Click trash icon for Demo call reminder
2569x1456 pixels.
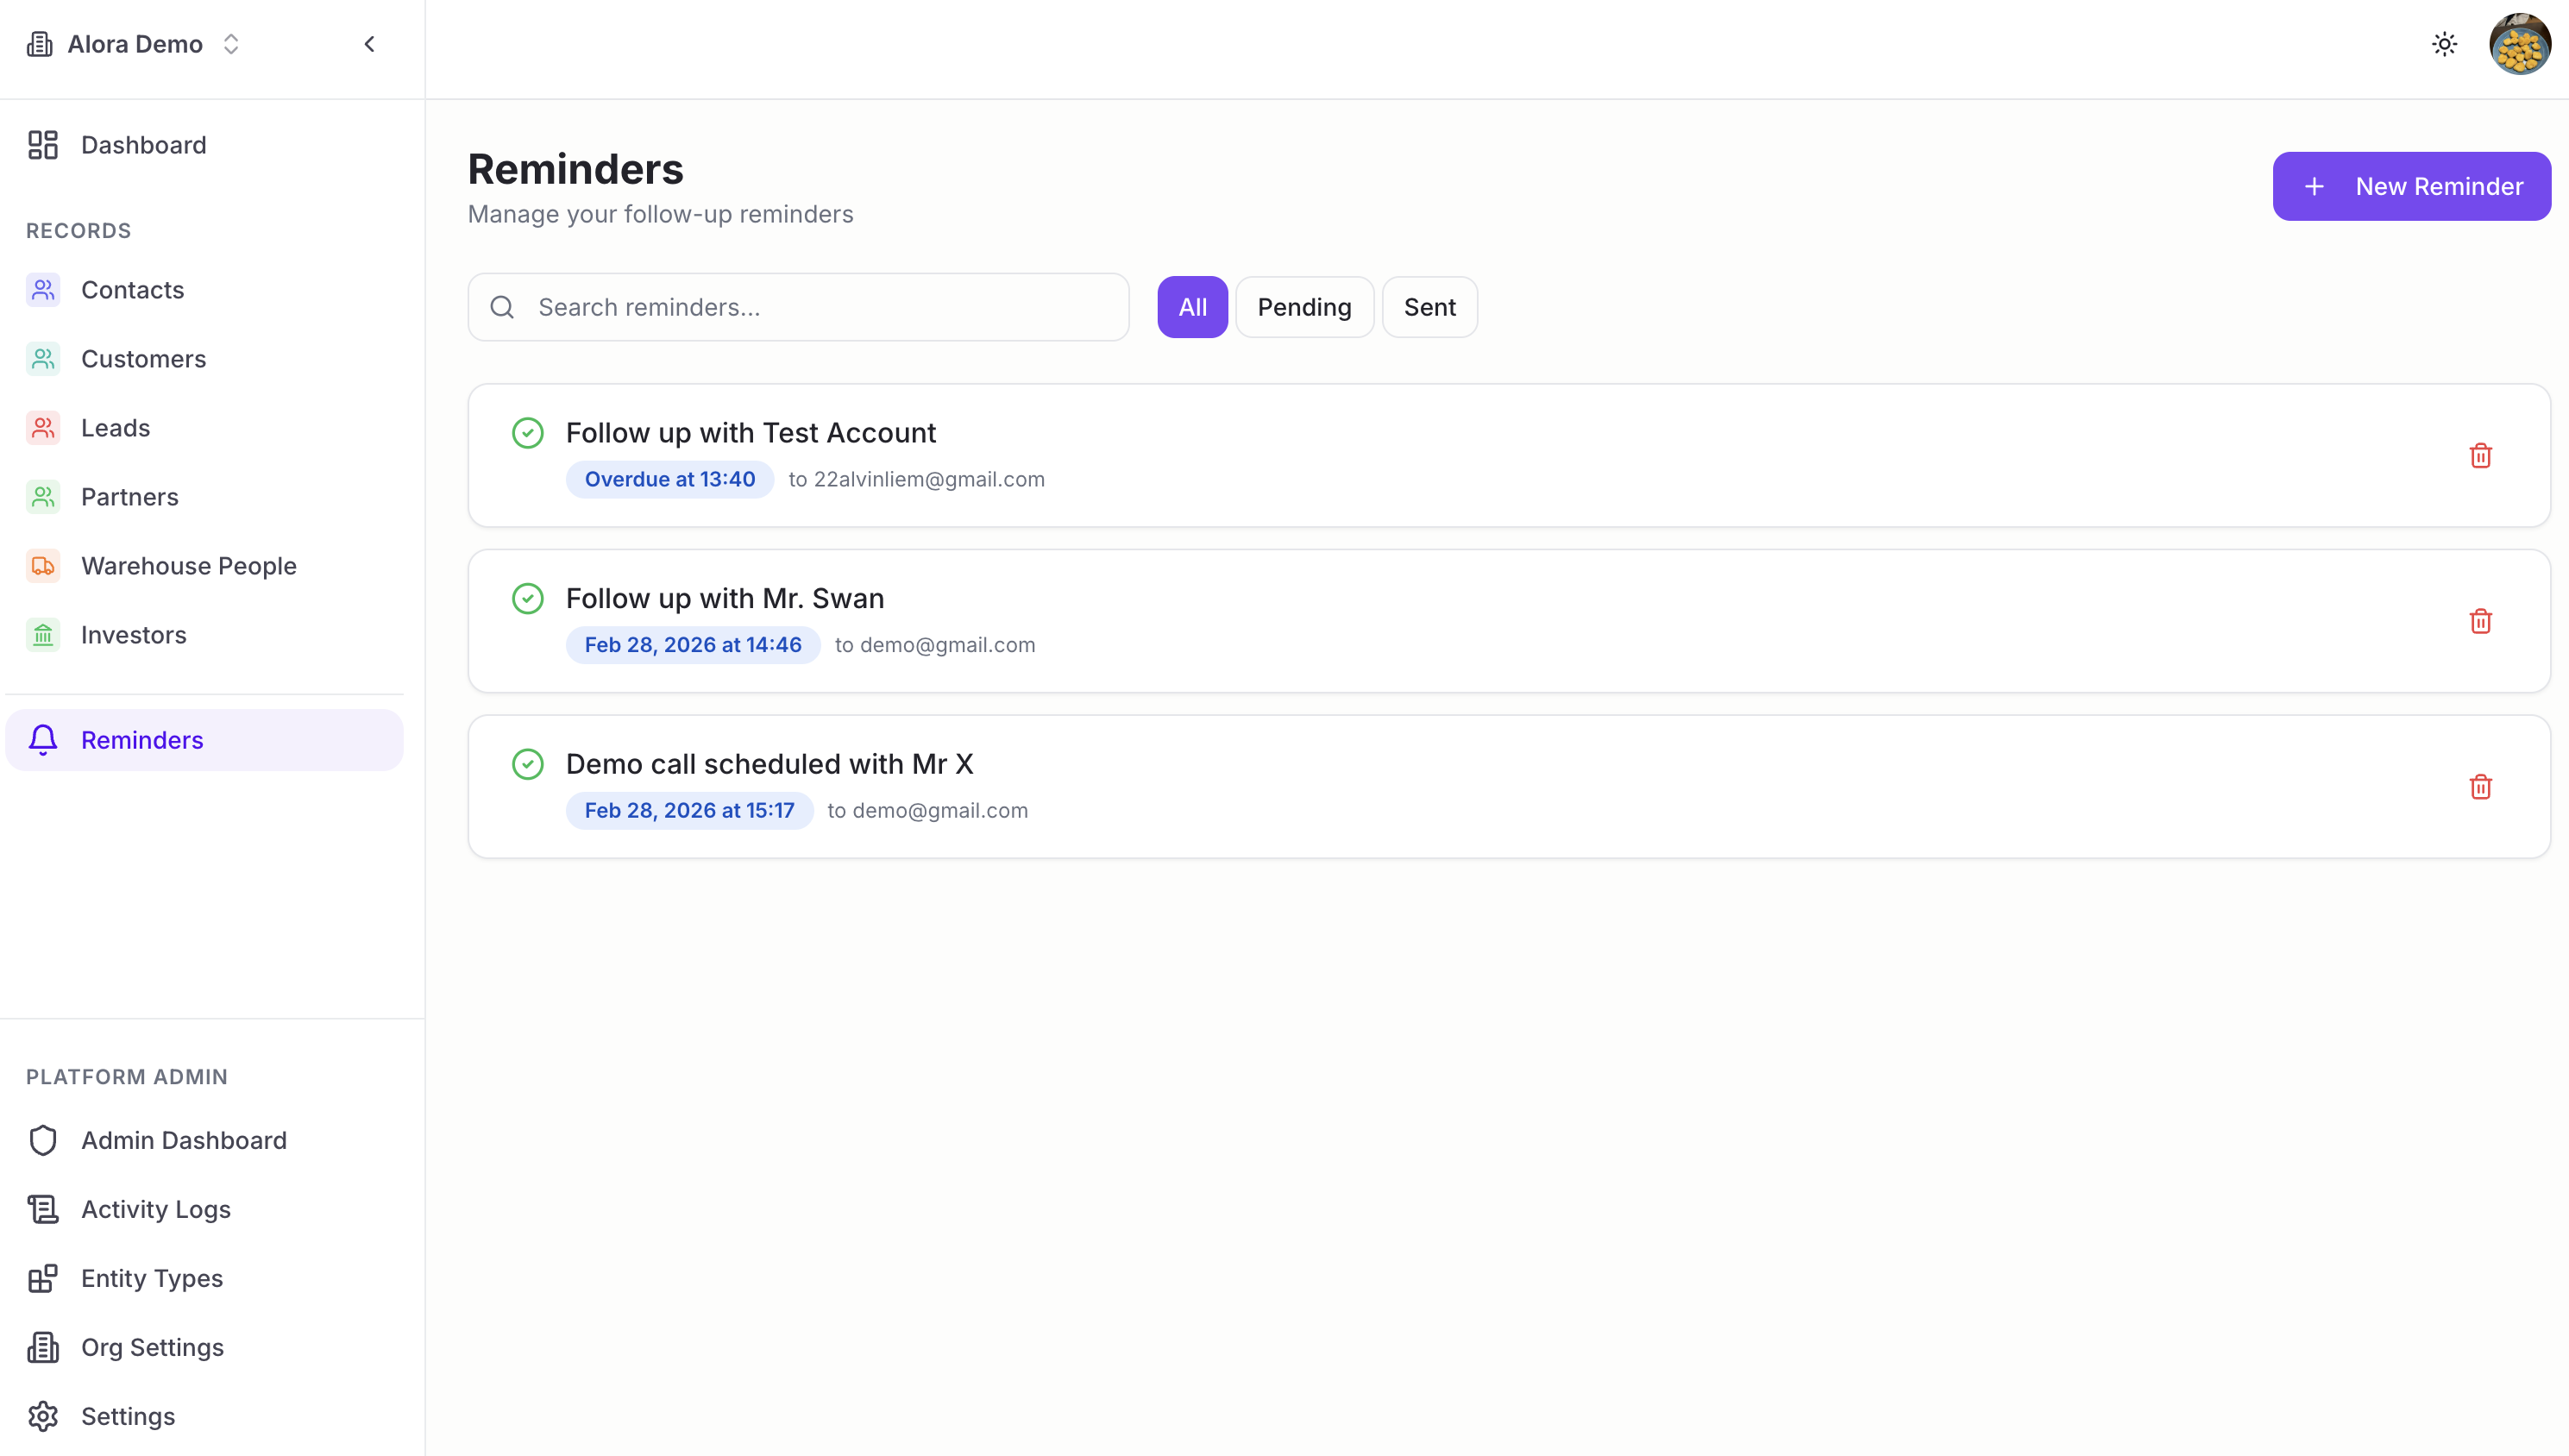[2480, 787]
